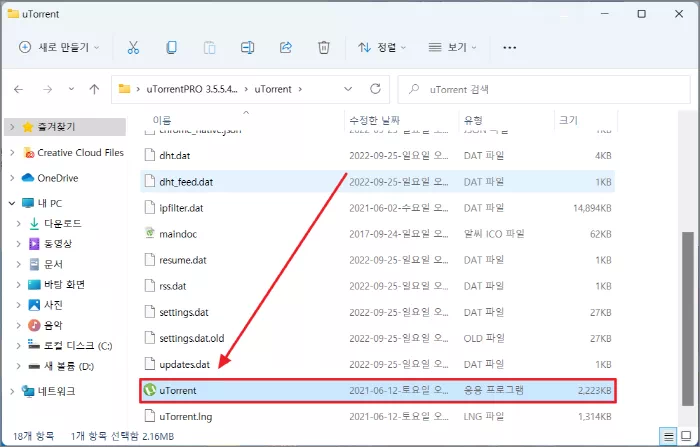Expand the 즐겨찾기 favorites tree node
Image resolution: width=700 pixels, height=447 pixels.
(12, 127)
